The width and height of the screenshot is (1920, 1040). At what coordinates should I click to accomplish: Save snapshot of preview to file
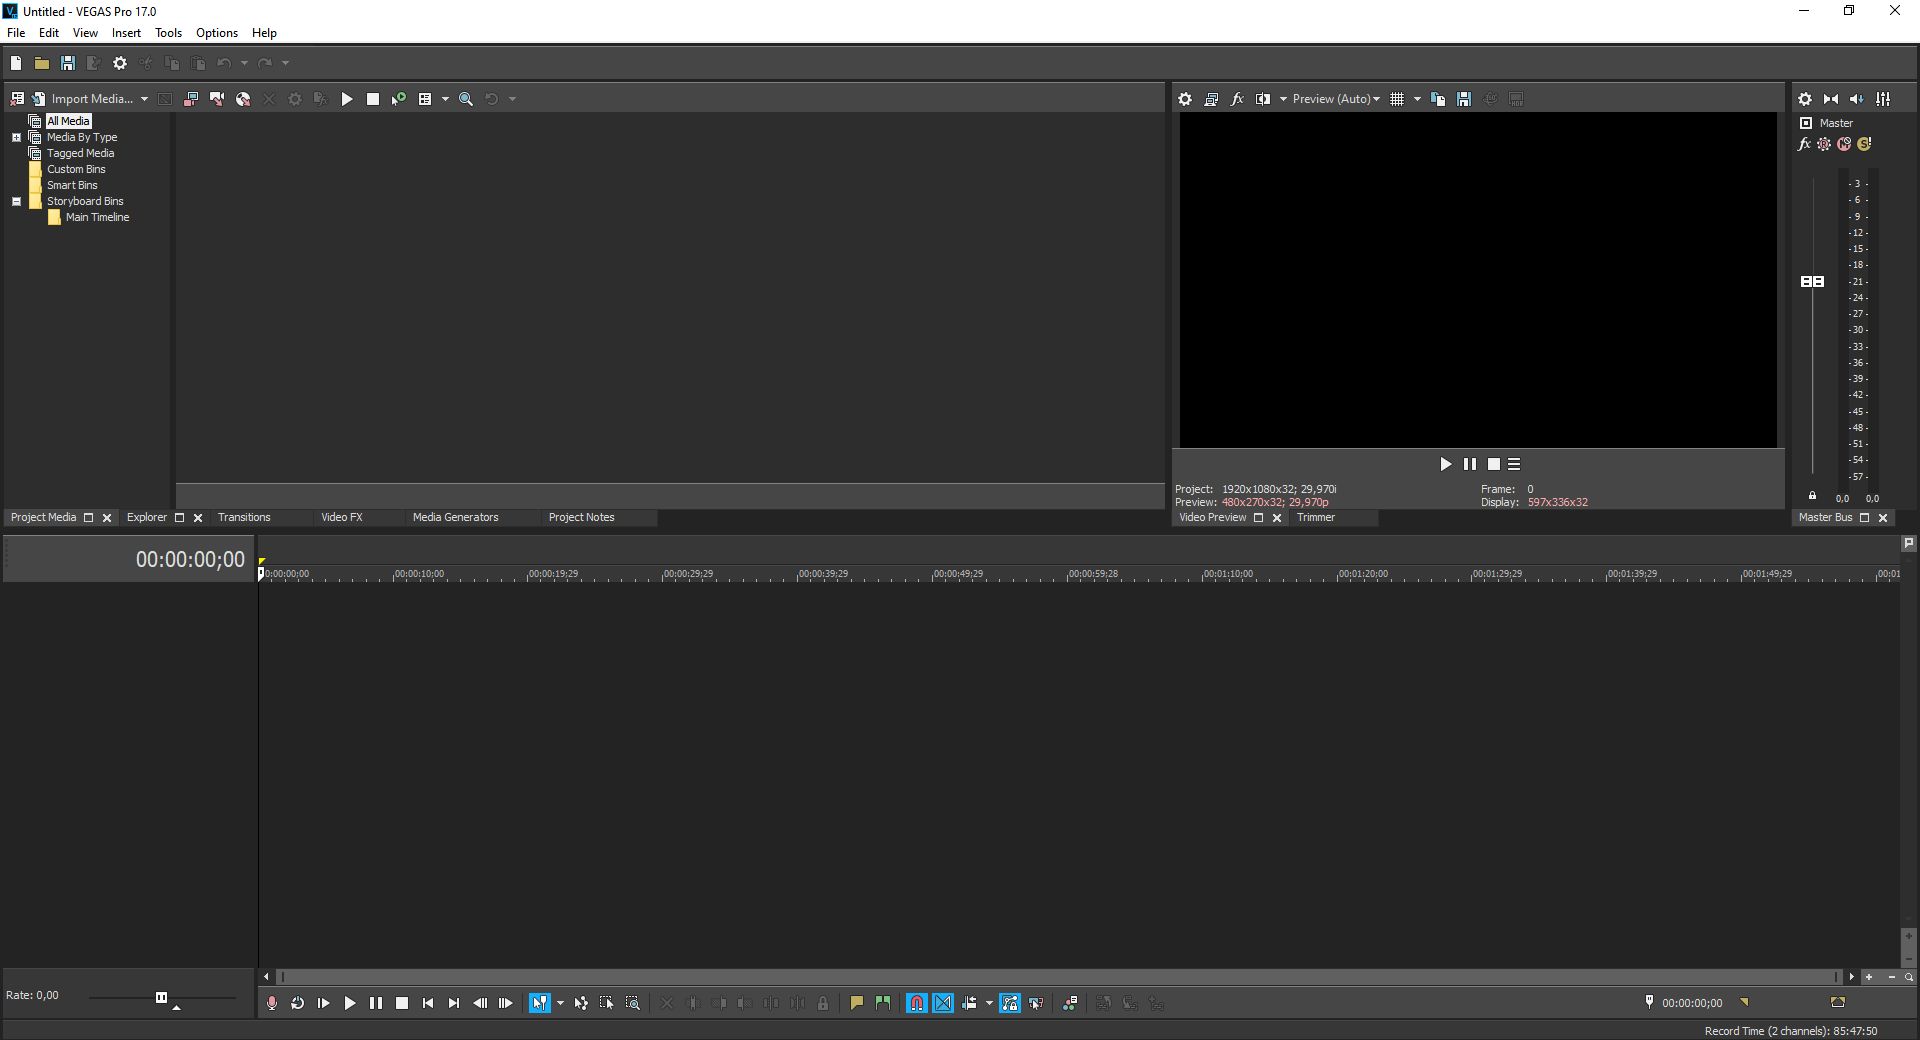1464,99
